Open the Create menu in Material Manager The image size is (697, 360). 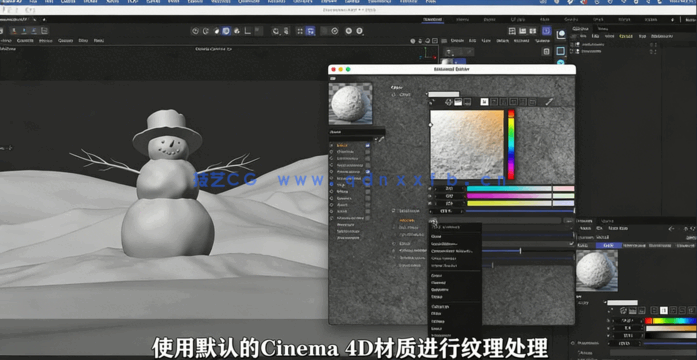click(457, 40)
